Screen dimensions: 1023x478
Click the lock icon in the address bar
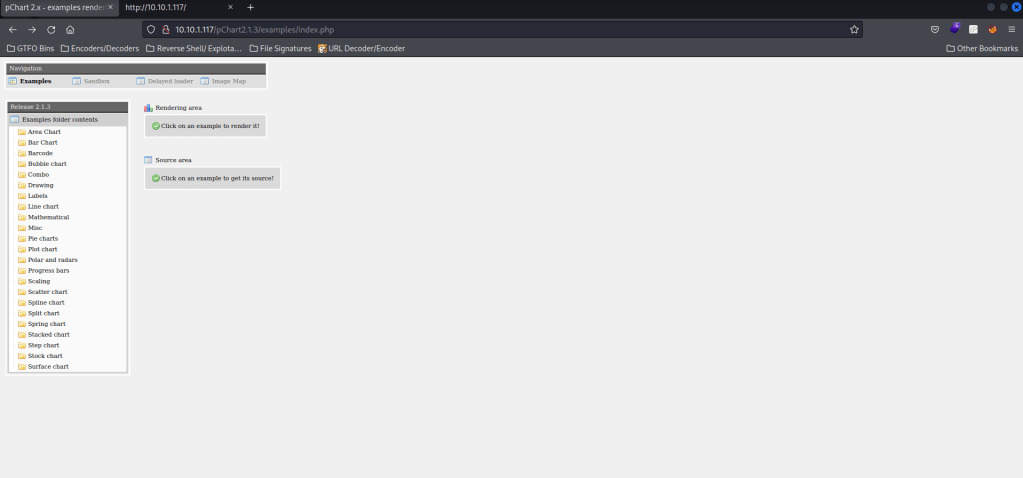pyautogui.click(x=166, y=30)
